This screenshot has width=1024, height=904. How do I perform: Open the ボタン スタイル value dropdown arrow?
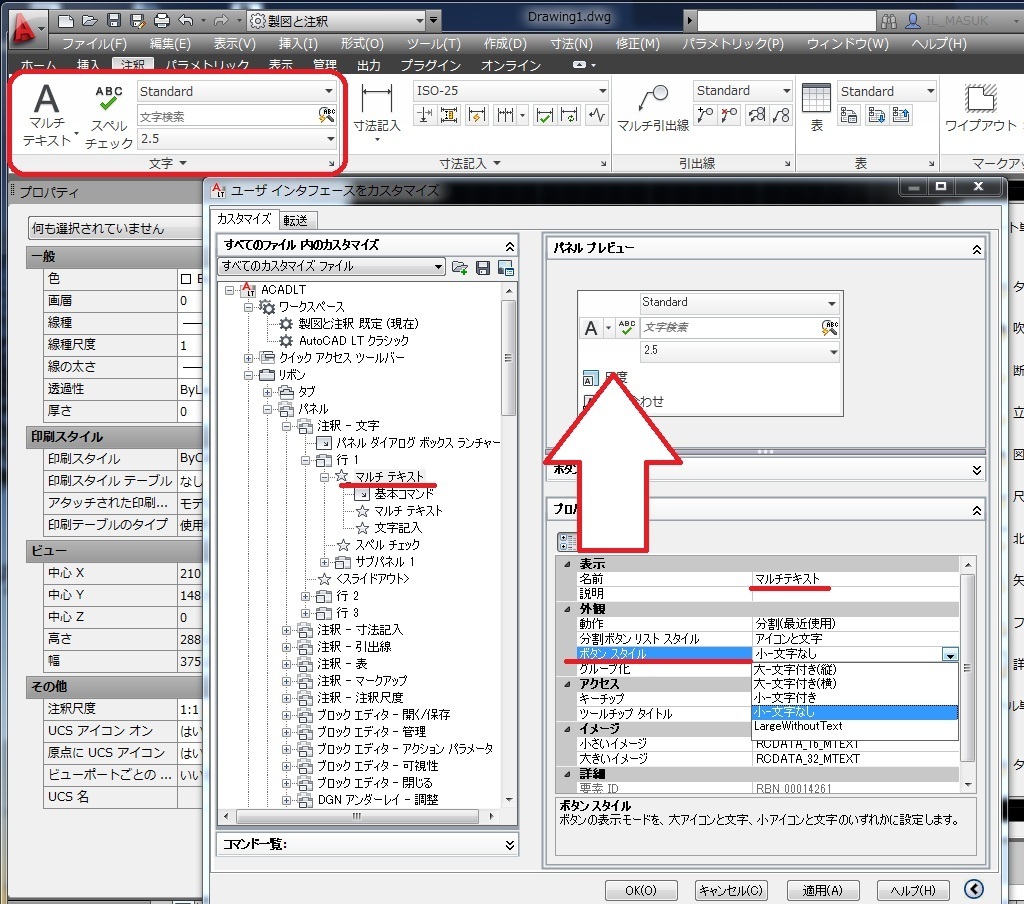click(x=950, y=654)
